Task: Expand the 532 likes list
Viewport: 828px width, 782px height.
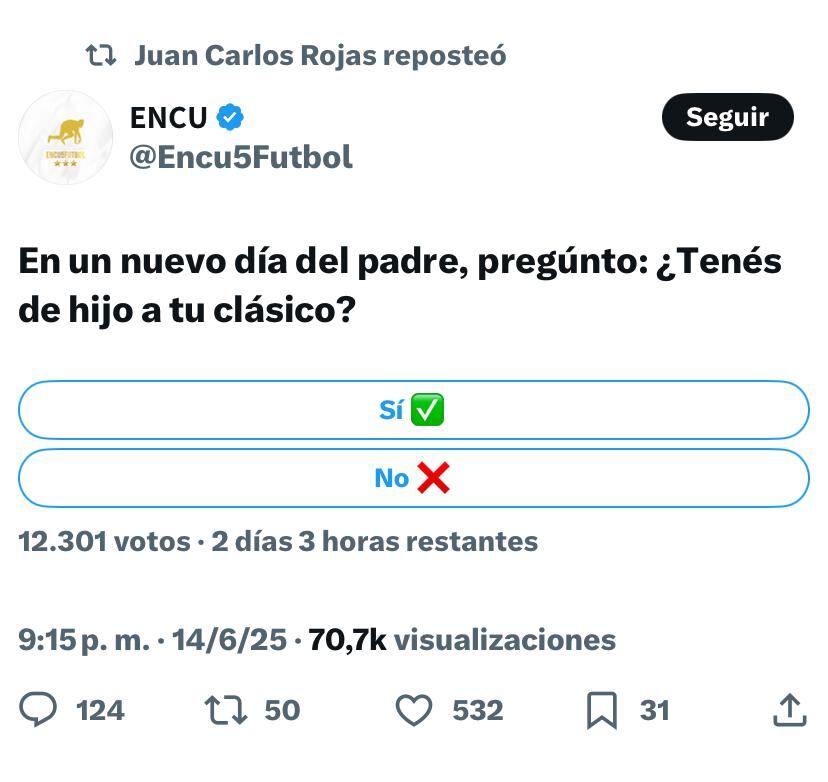Action: [477, 710]
